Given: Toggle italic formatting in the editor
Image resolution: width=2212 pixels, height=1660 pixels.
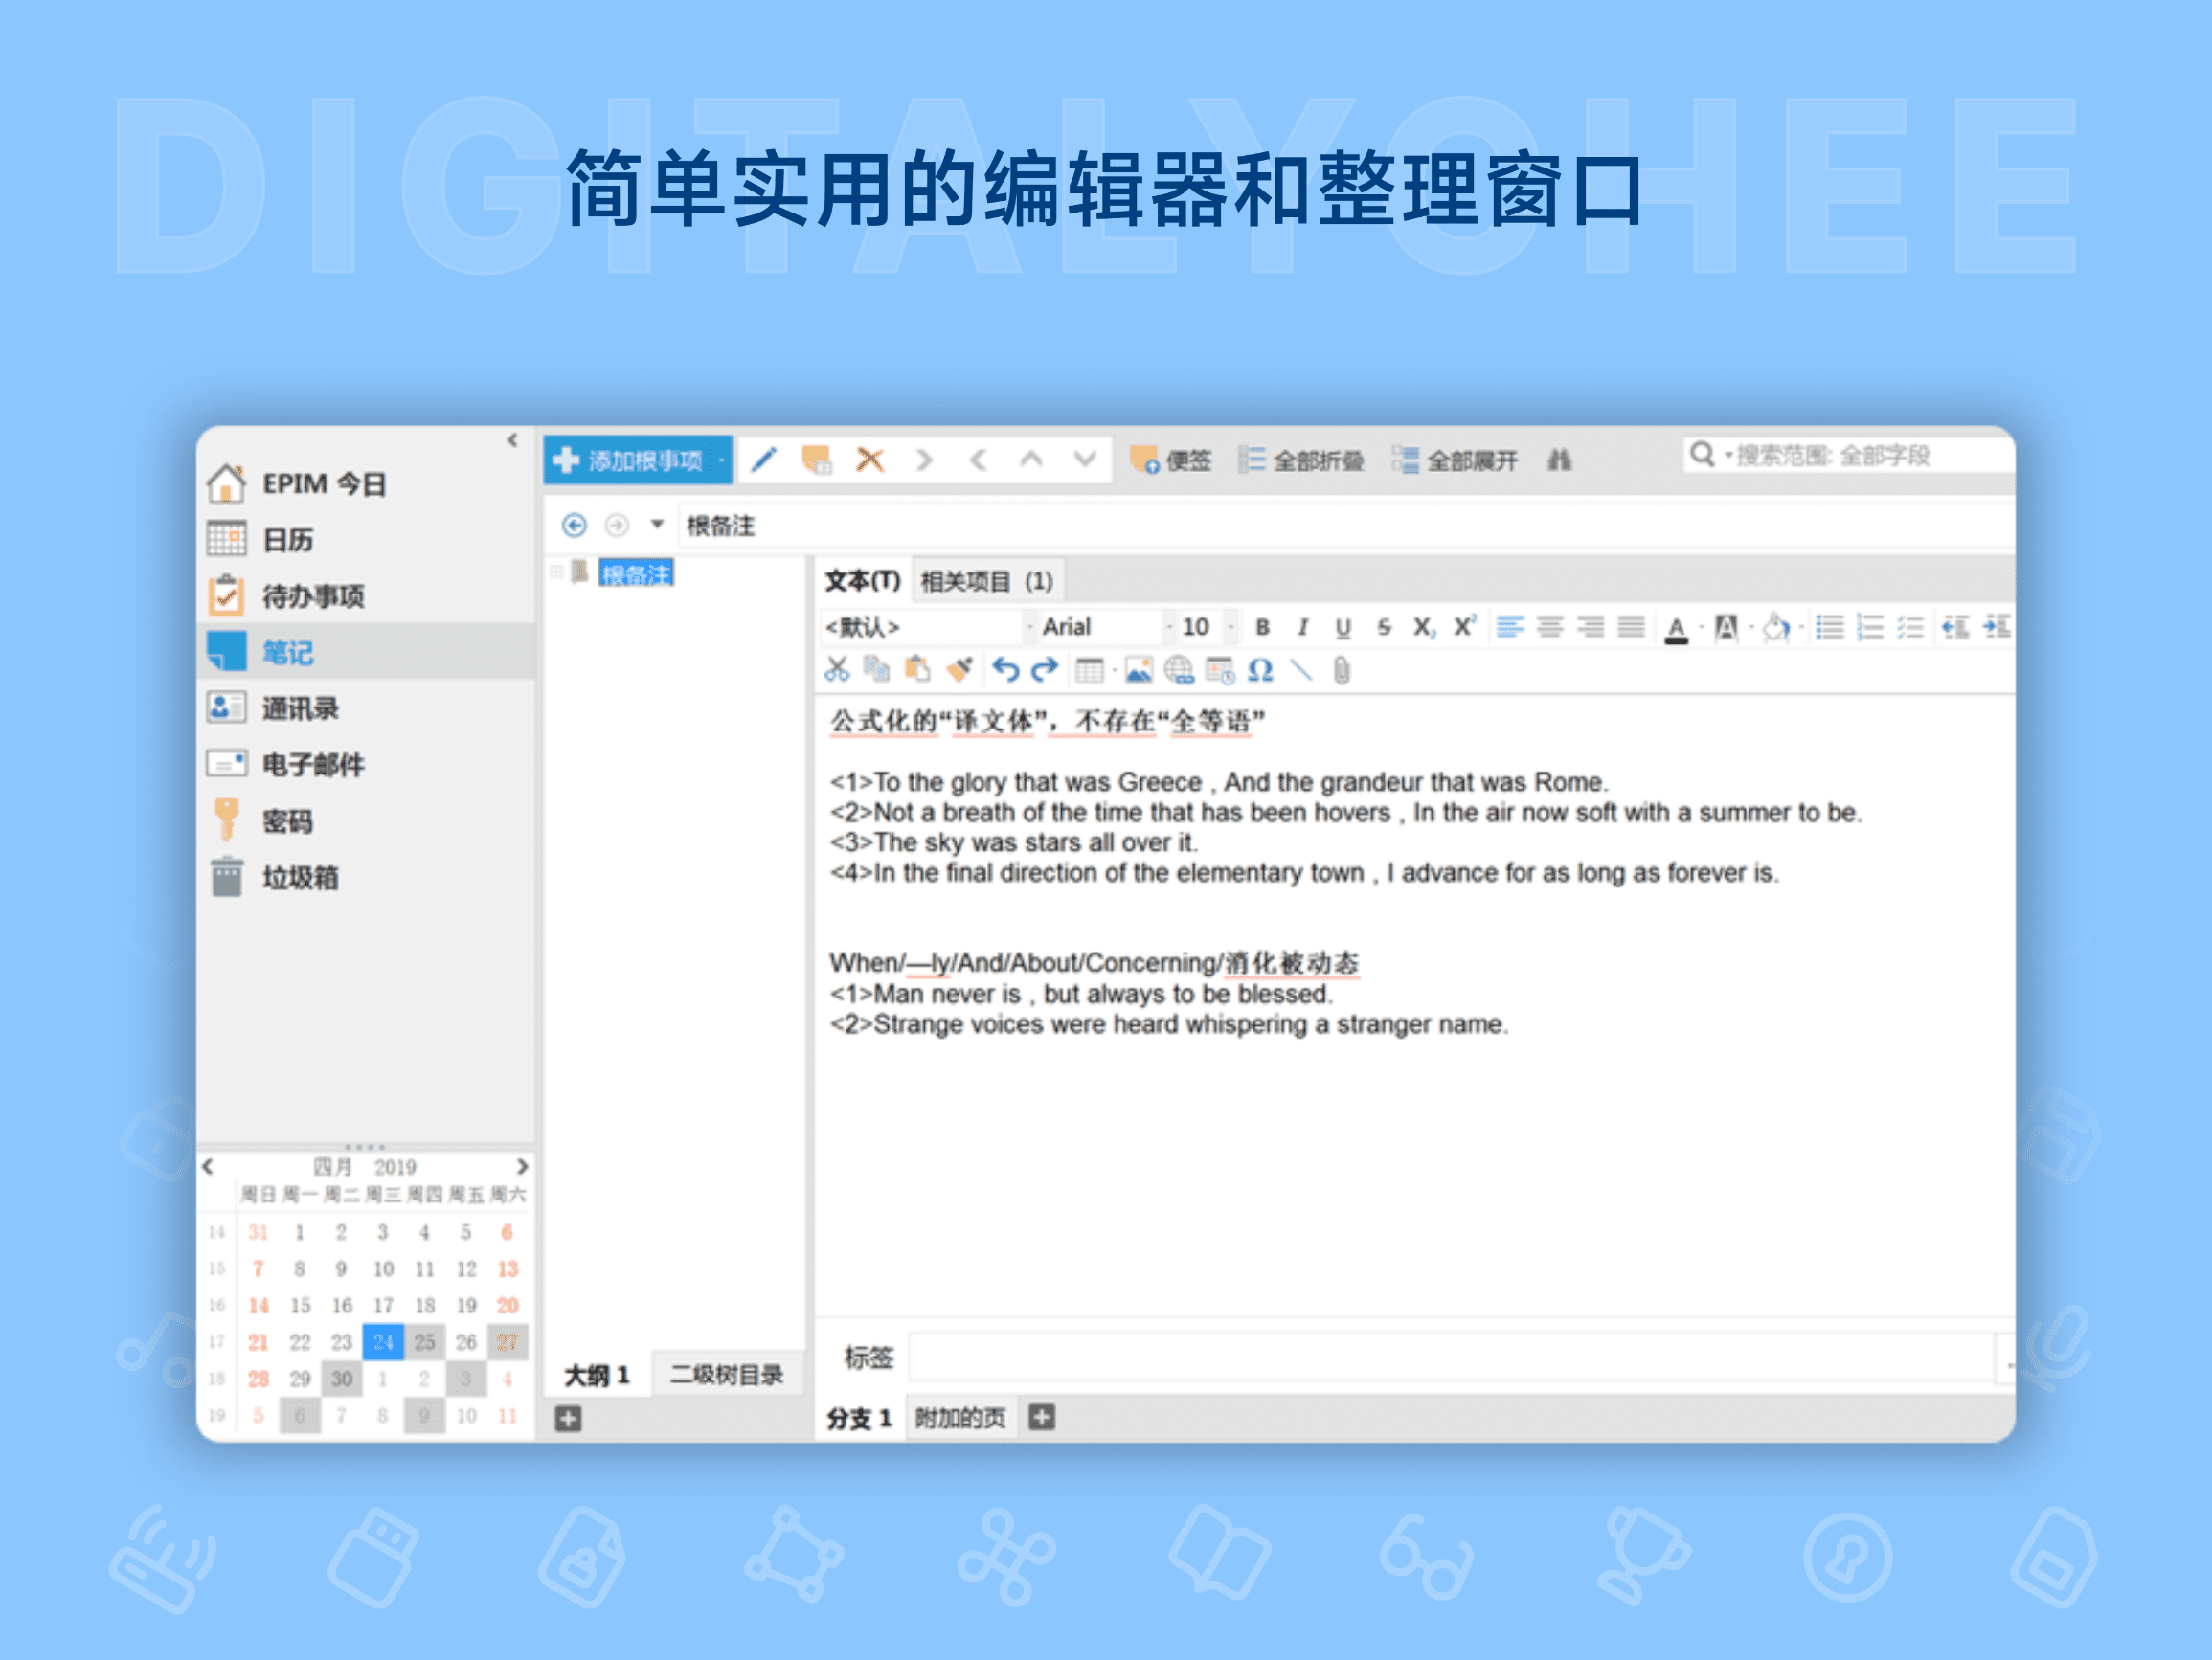Looking at the screenshot, I should (1302, 627).
